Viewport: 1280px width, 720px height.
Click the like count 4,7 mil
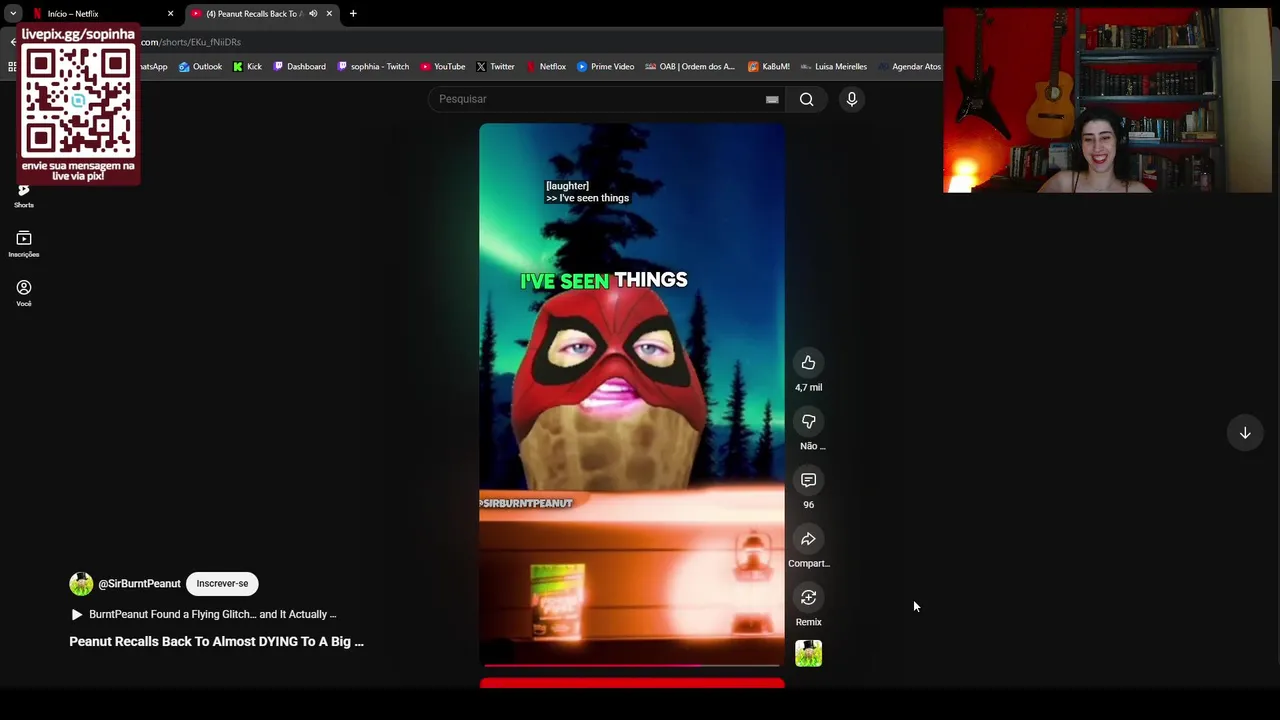tap(808, 388)
